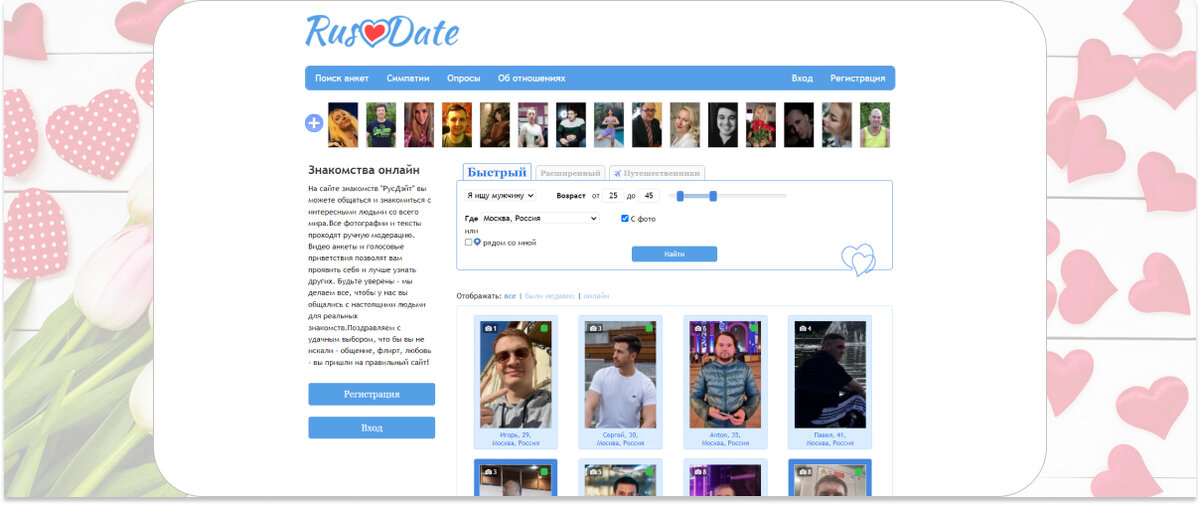Screen dimensions: 1200x505
Task: Open the "Поиск анкет" menu item
Action: point(342,78)
